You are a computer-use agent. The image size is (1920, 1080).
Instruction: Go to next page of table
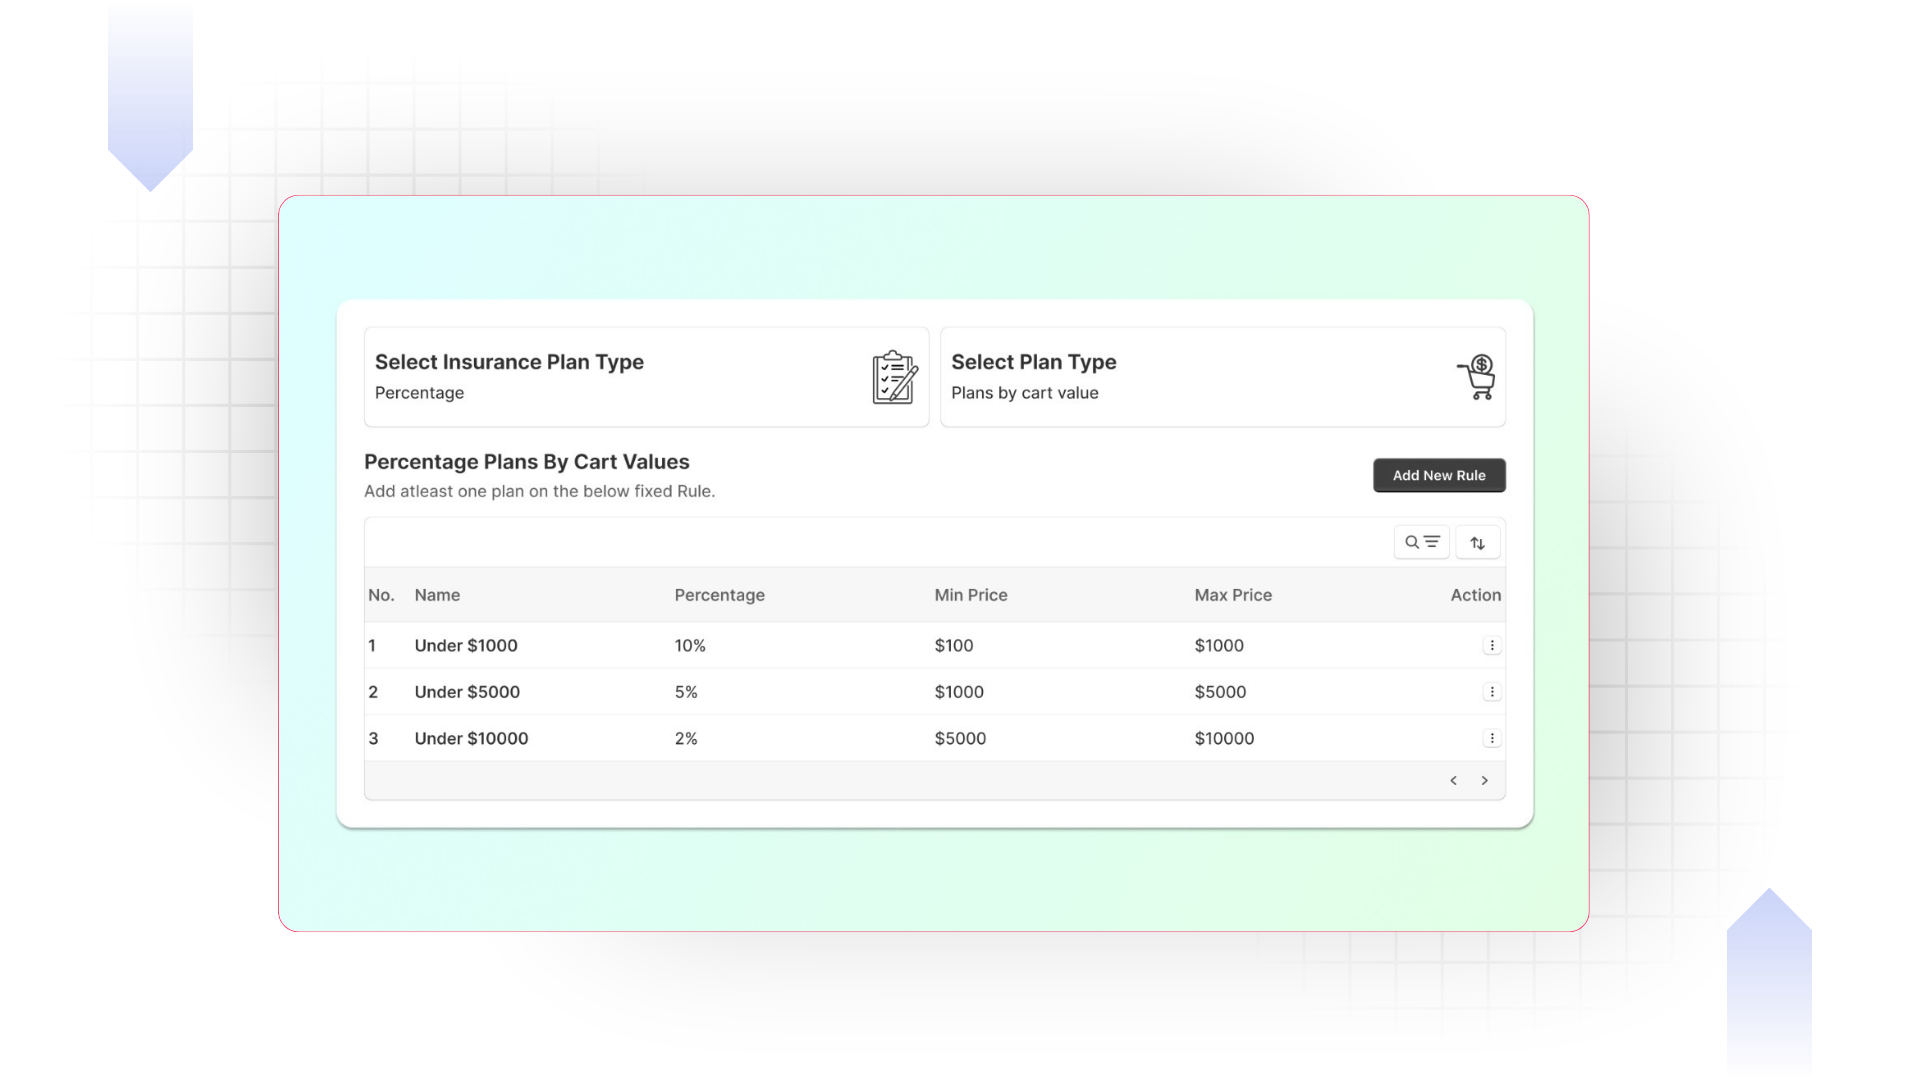click(1484, 781)
